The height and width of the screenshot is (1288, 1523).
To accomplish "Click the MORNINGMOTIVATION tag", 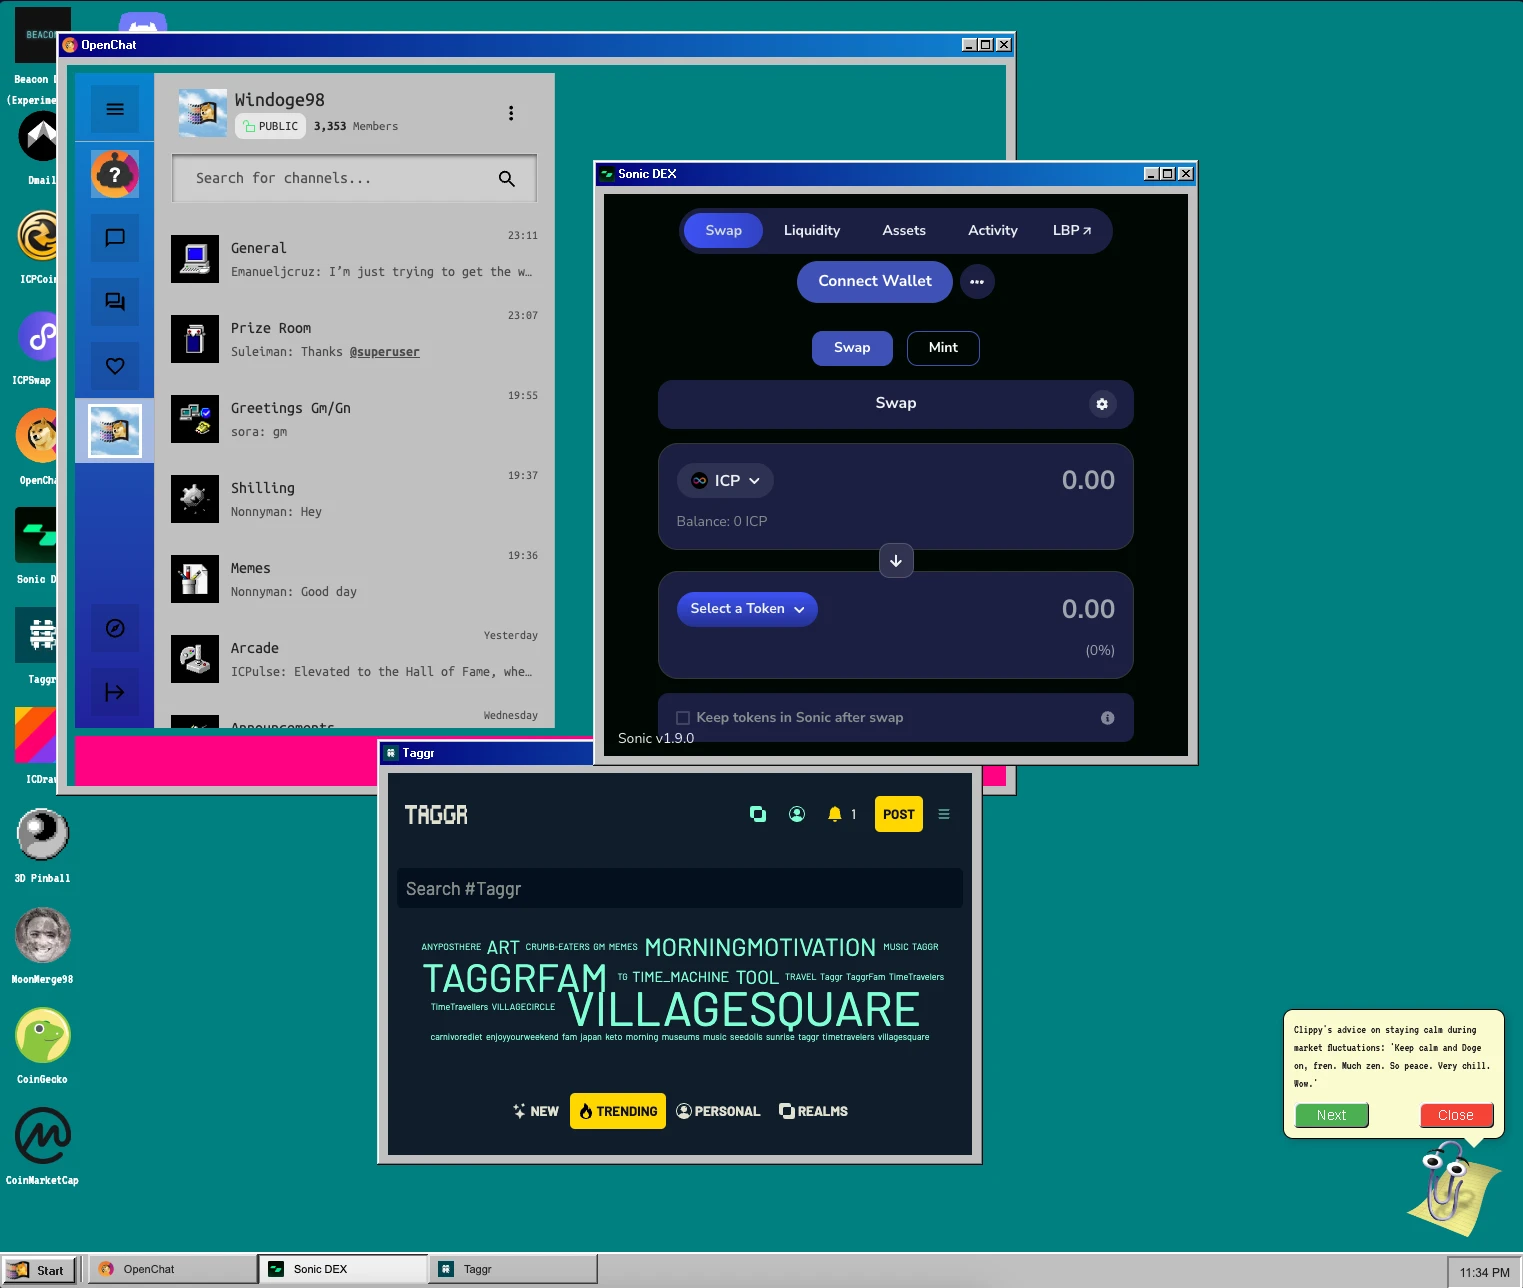I will pos(760,947).
